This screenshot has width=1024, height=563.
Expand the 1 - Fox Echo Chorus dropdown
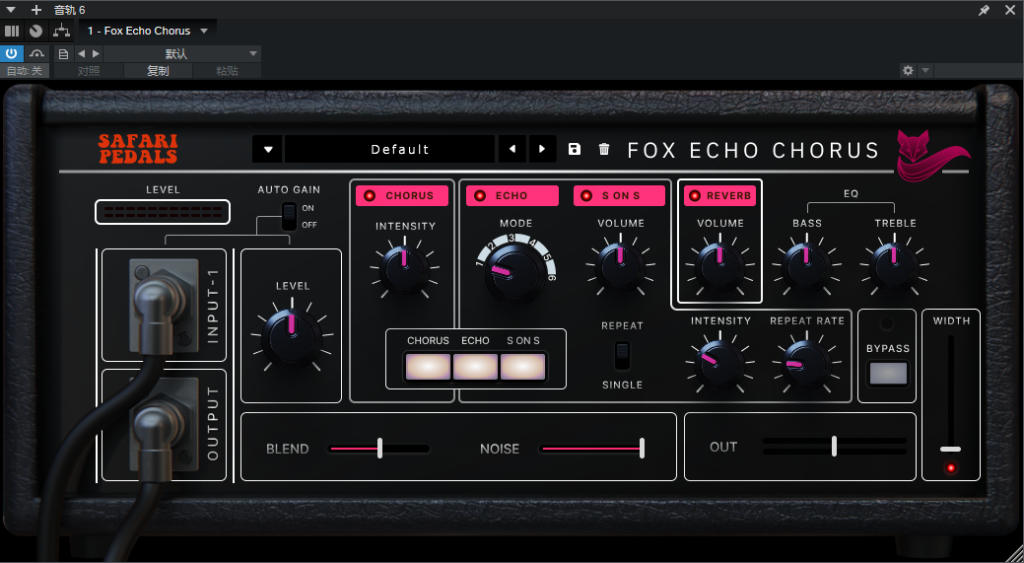204,31
